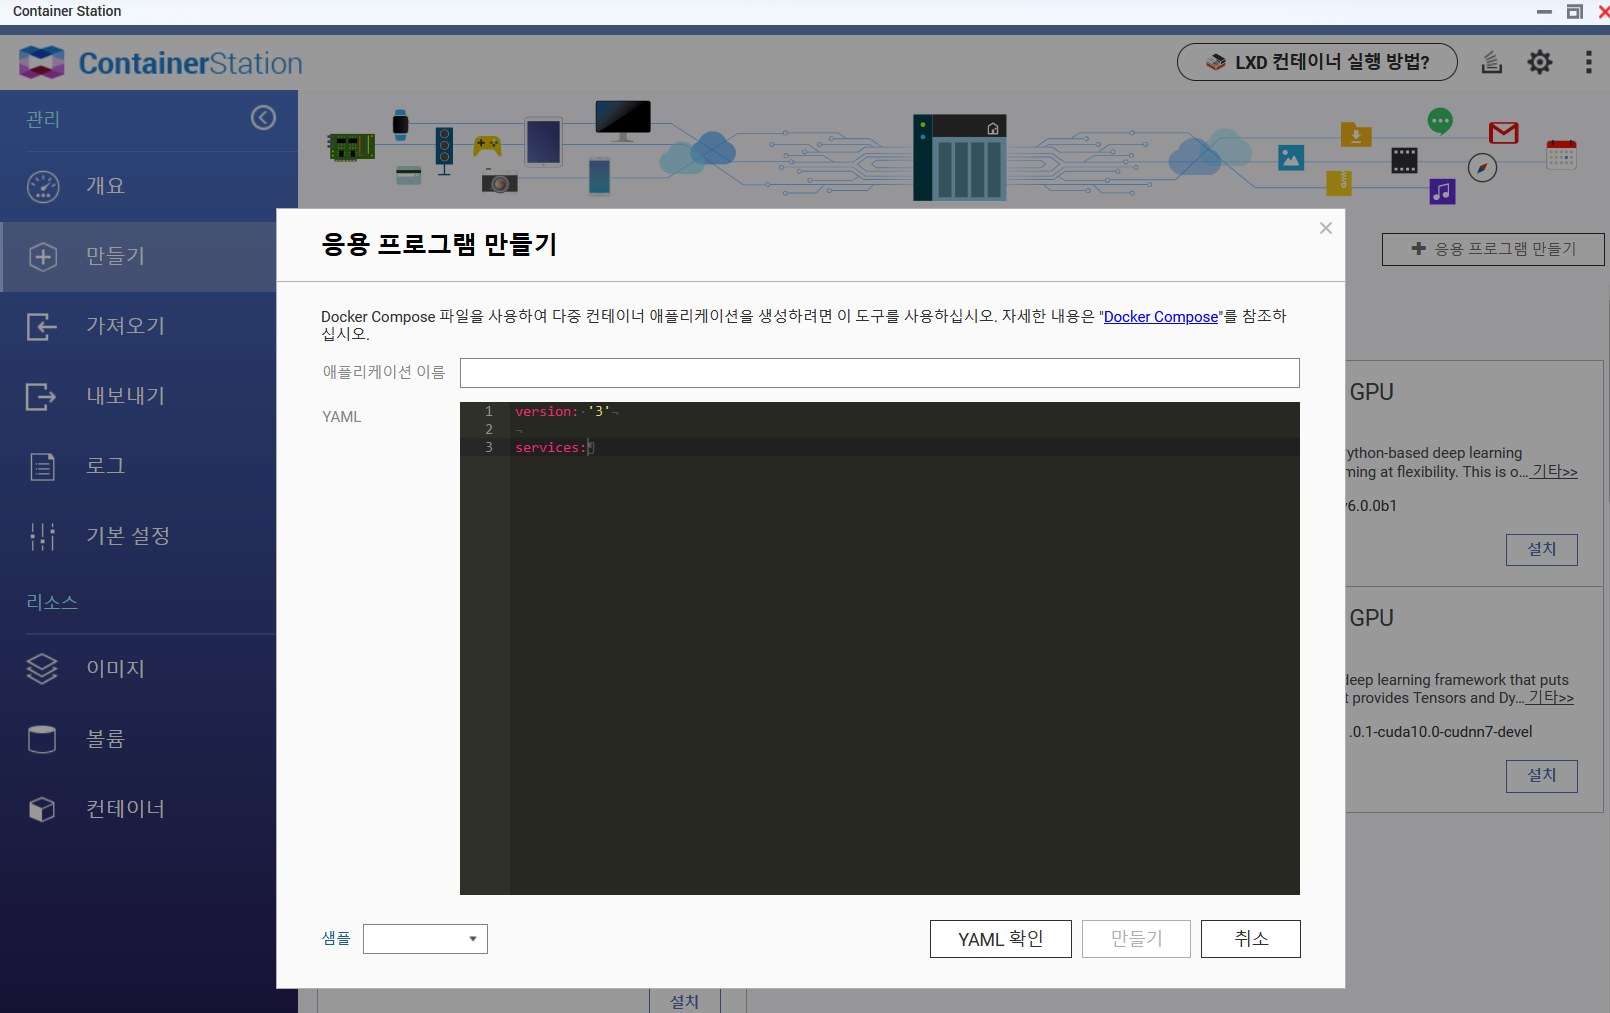Click the film strip icon in banner
This screenshot has height=1013, width=1610.
[x=1404, y=160]
